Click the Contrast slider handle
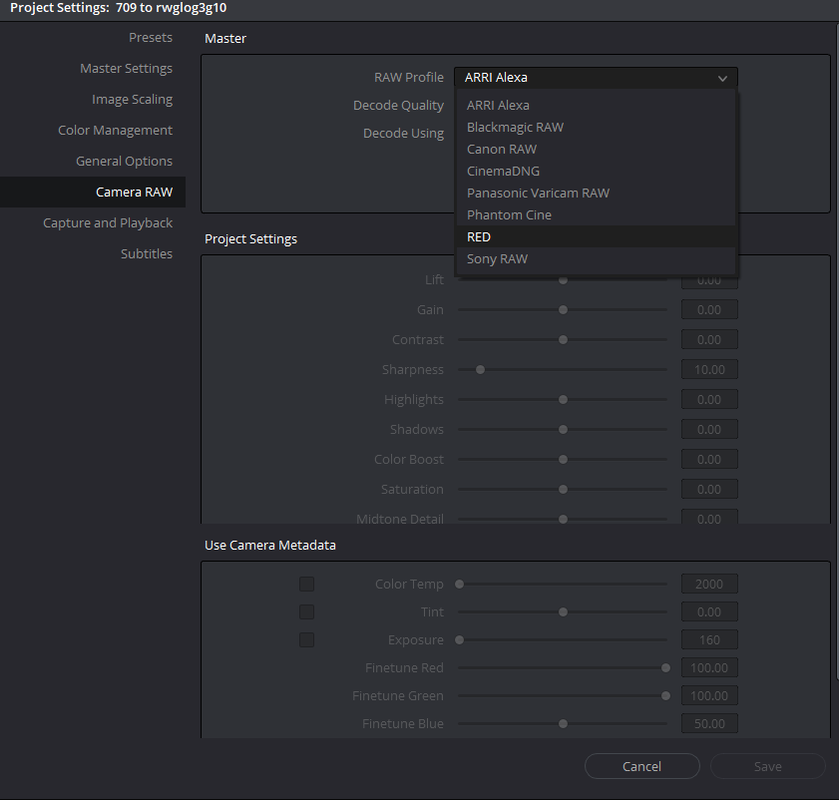The width and height of the screenshot is (839, 800). click(563, 340)
